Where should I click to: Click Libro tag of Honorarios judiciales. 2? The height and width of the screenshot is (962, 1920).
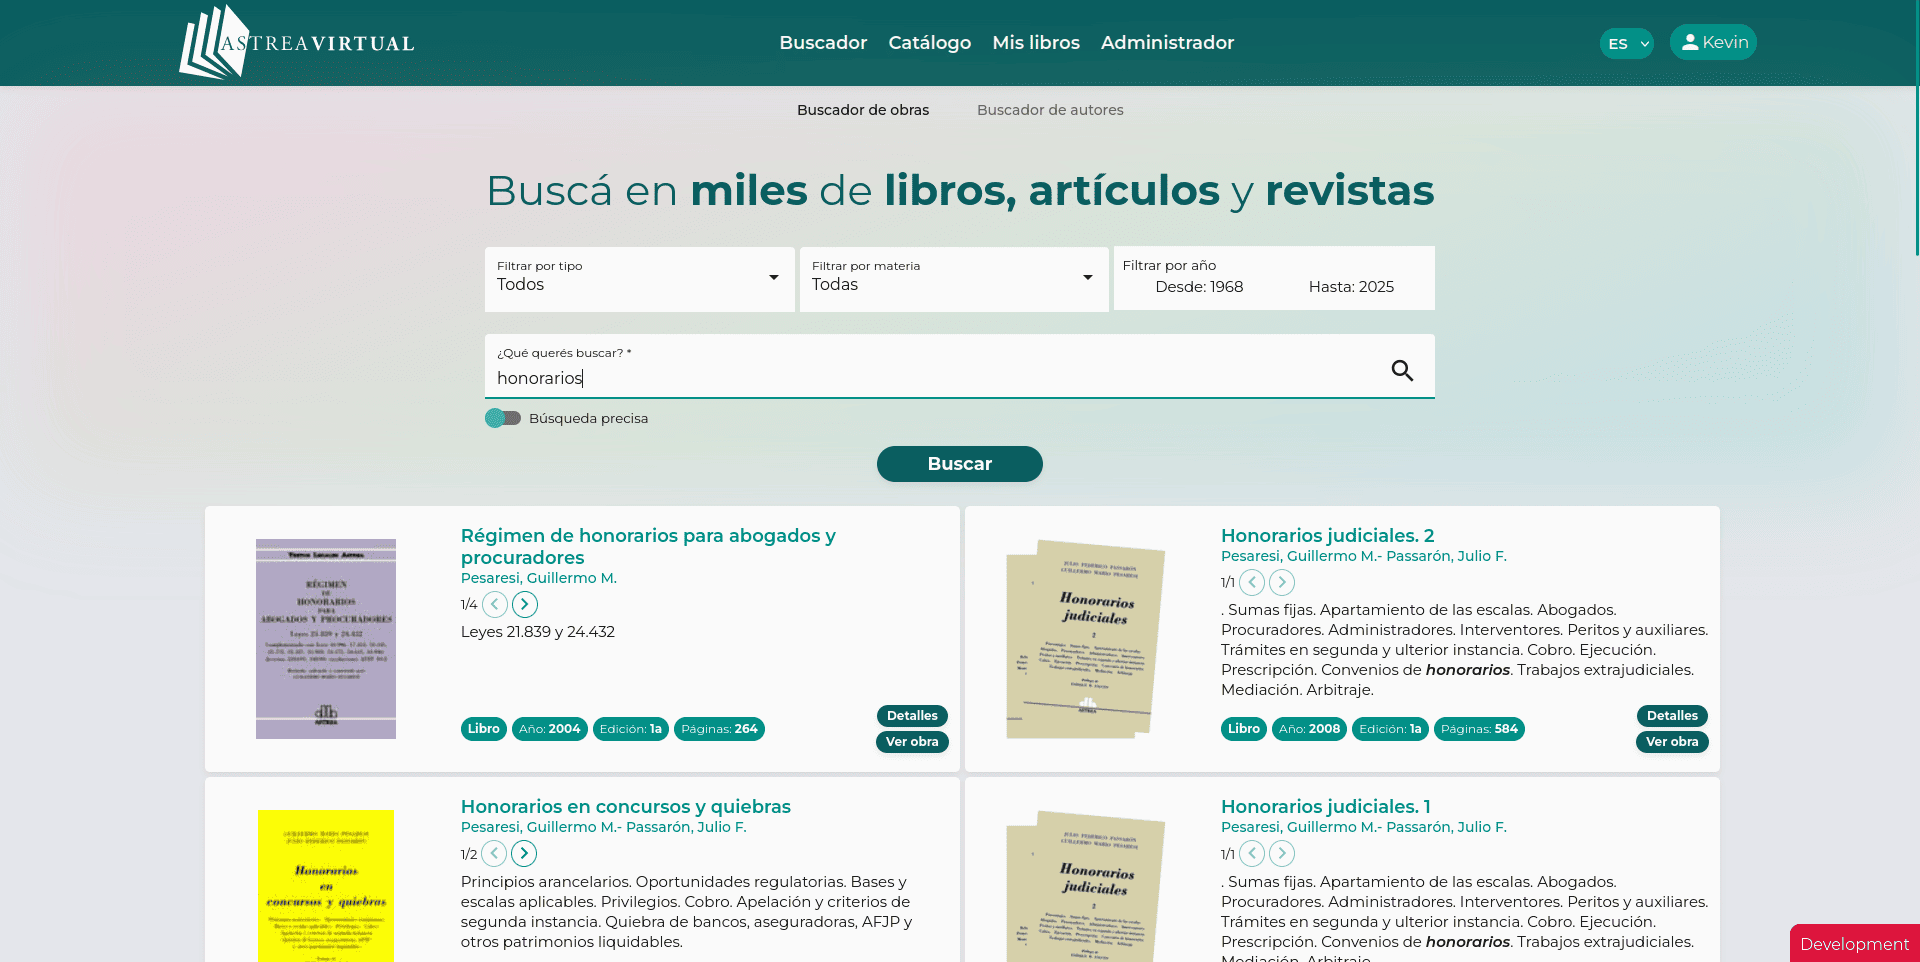(x=1244, y=729)
